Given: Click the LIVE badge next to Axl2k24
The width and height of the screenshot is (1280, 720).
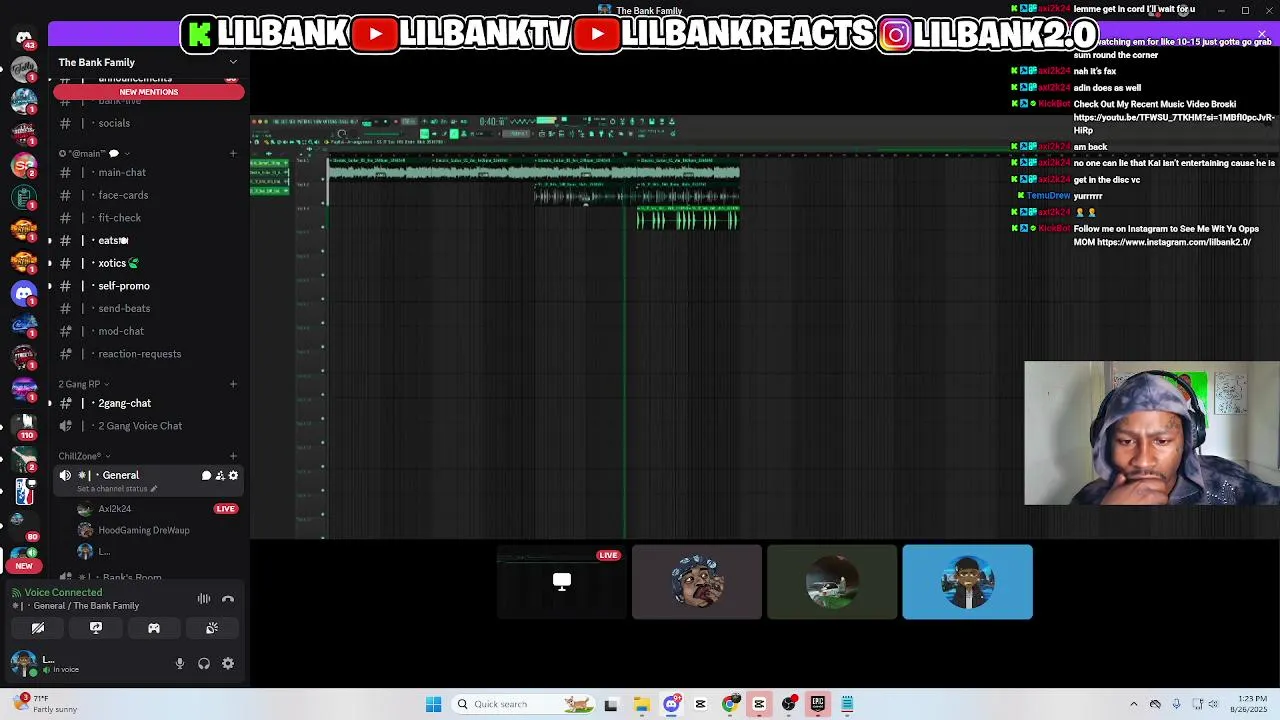Looking at the screenshot, I should point(226,509).
